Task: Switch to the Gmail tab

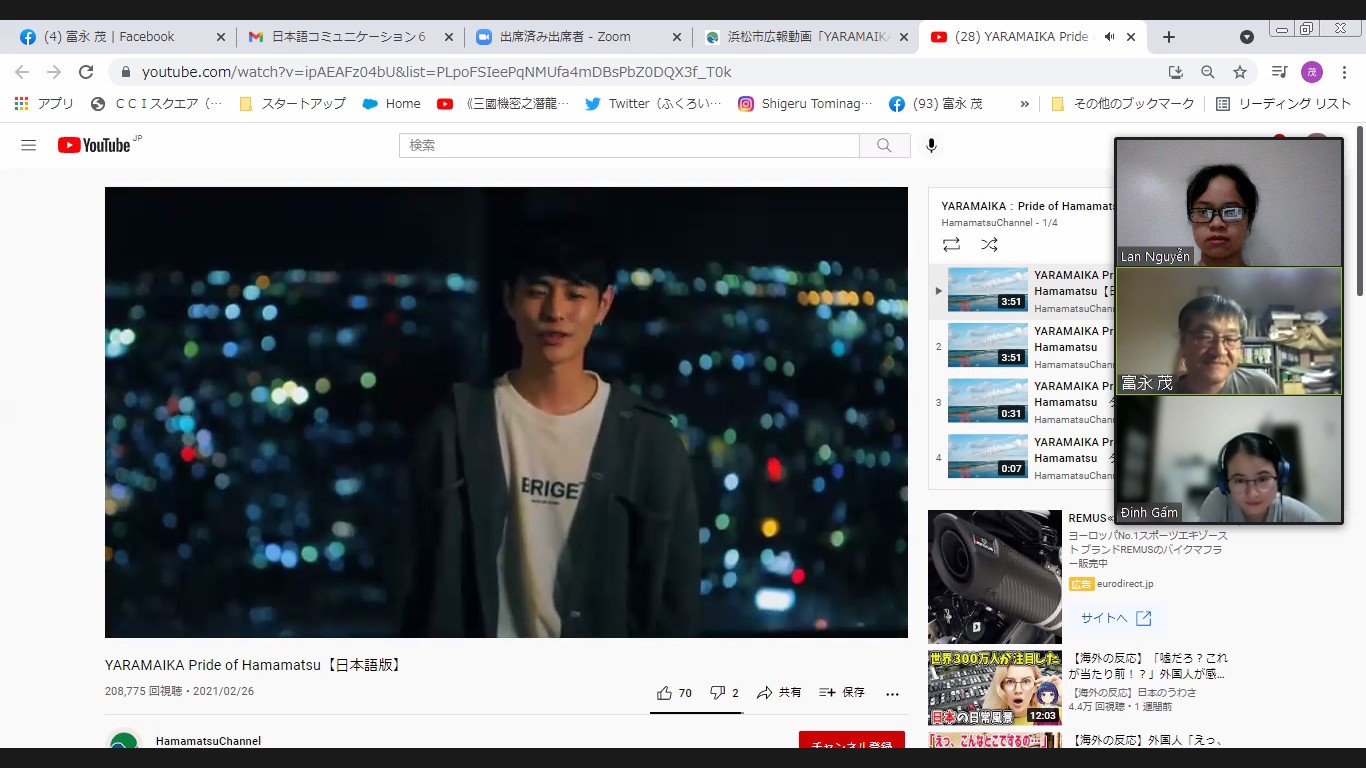Action: (x=340, y=37)
